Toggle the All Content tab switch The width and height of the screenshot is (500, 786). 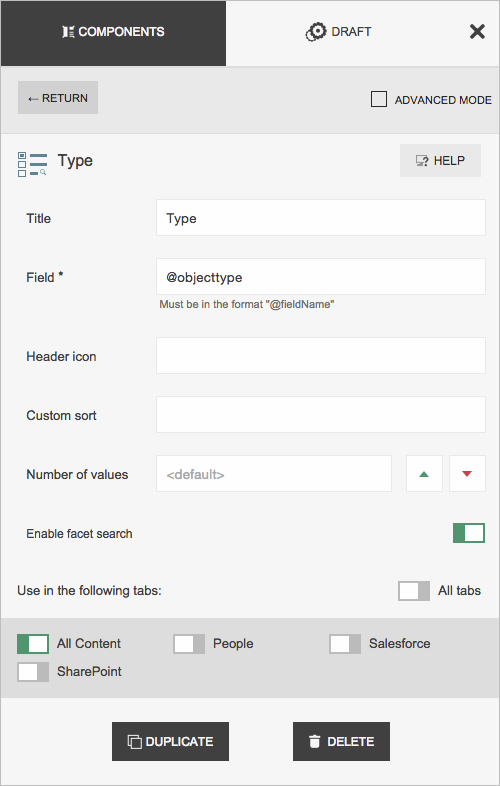pos(33,644)
